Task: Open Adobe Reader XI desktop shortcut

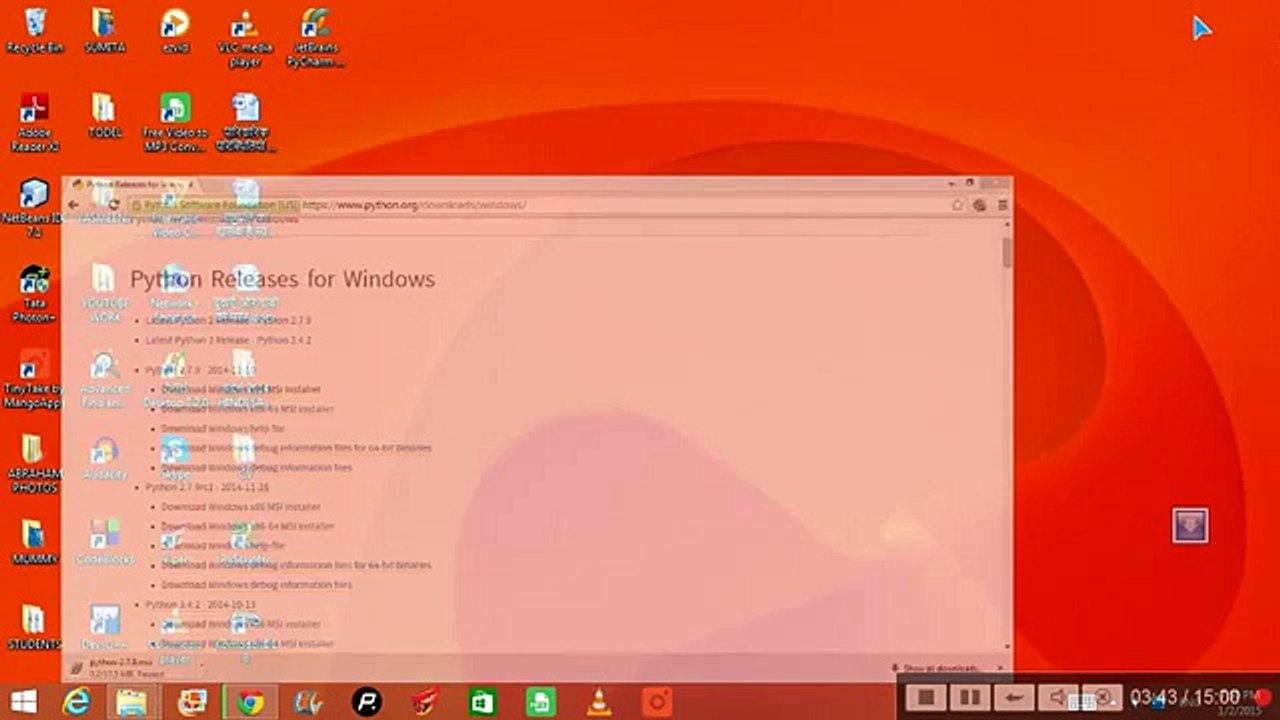Action: click(x=35, y=122)
